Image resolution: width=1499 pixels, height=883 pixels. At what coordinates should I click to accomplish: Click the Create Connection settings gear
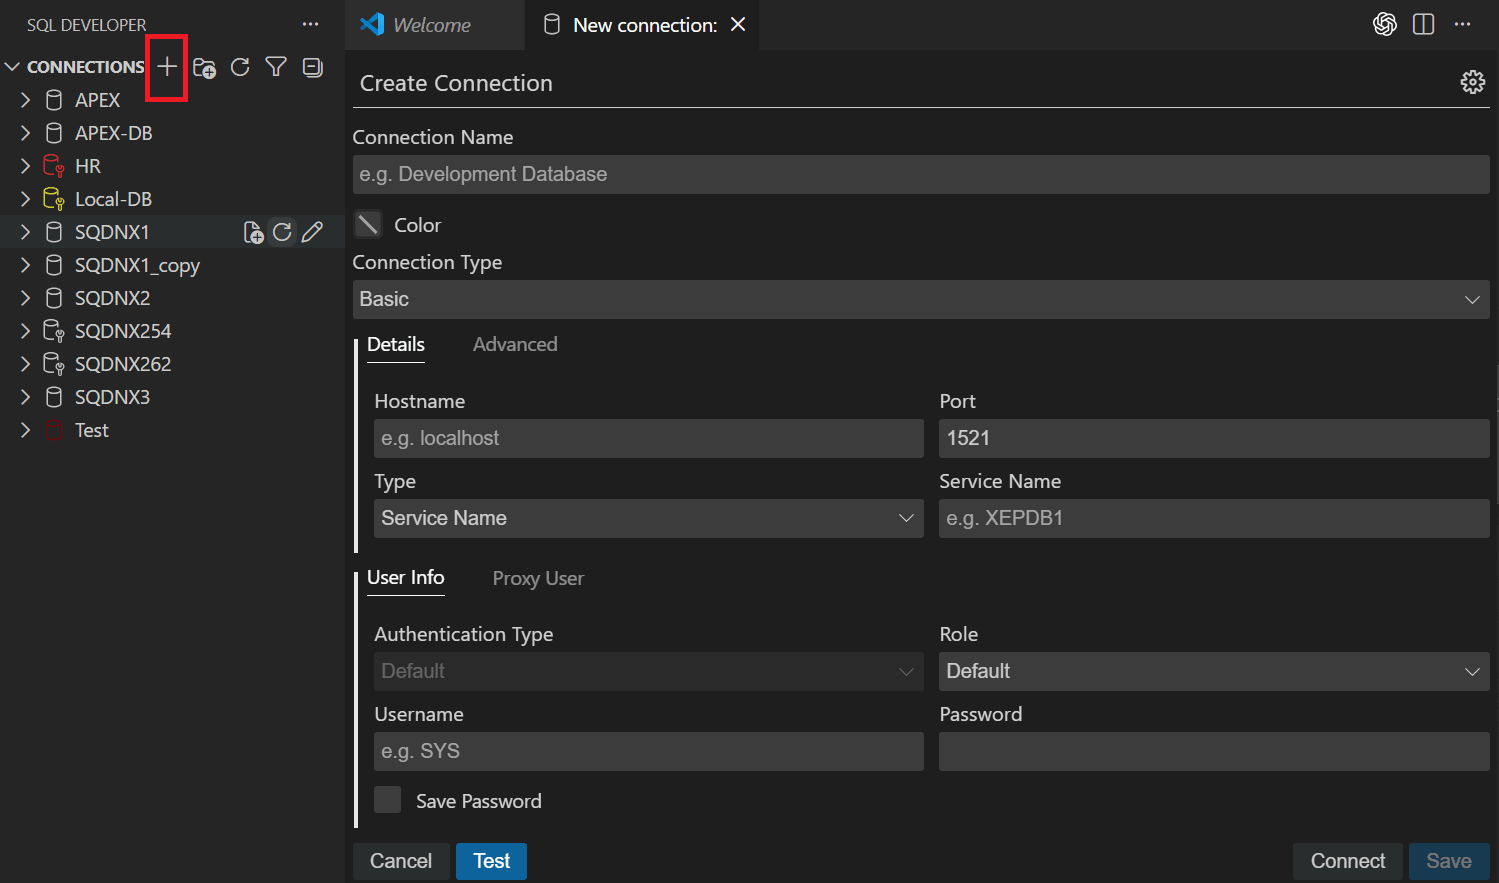click(x=1473, y=82)
